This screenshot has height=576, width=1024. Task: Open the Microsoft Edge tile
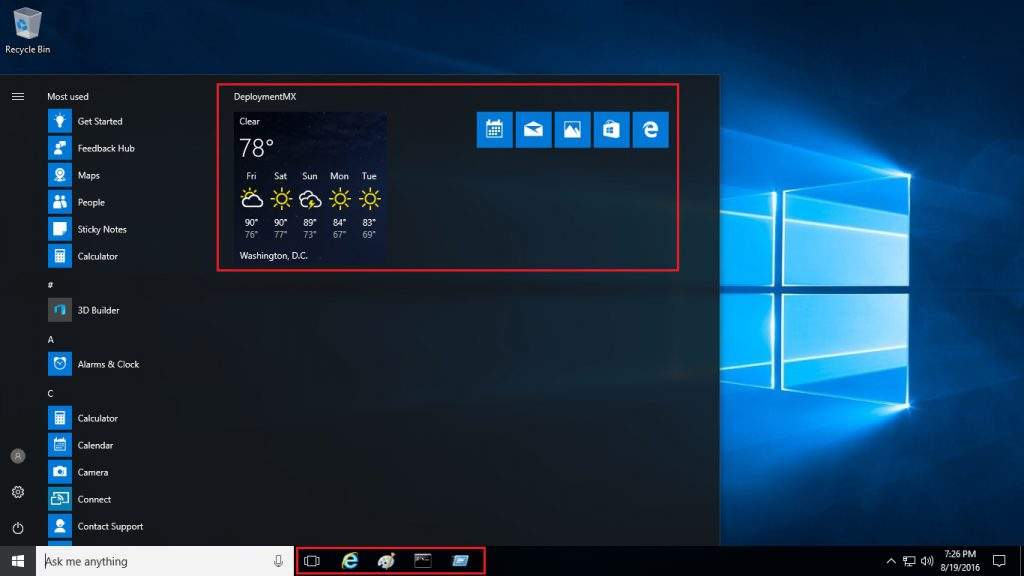(x=650, y=130)
